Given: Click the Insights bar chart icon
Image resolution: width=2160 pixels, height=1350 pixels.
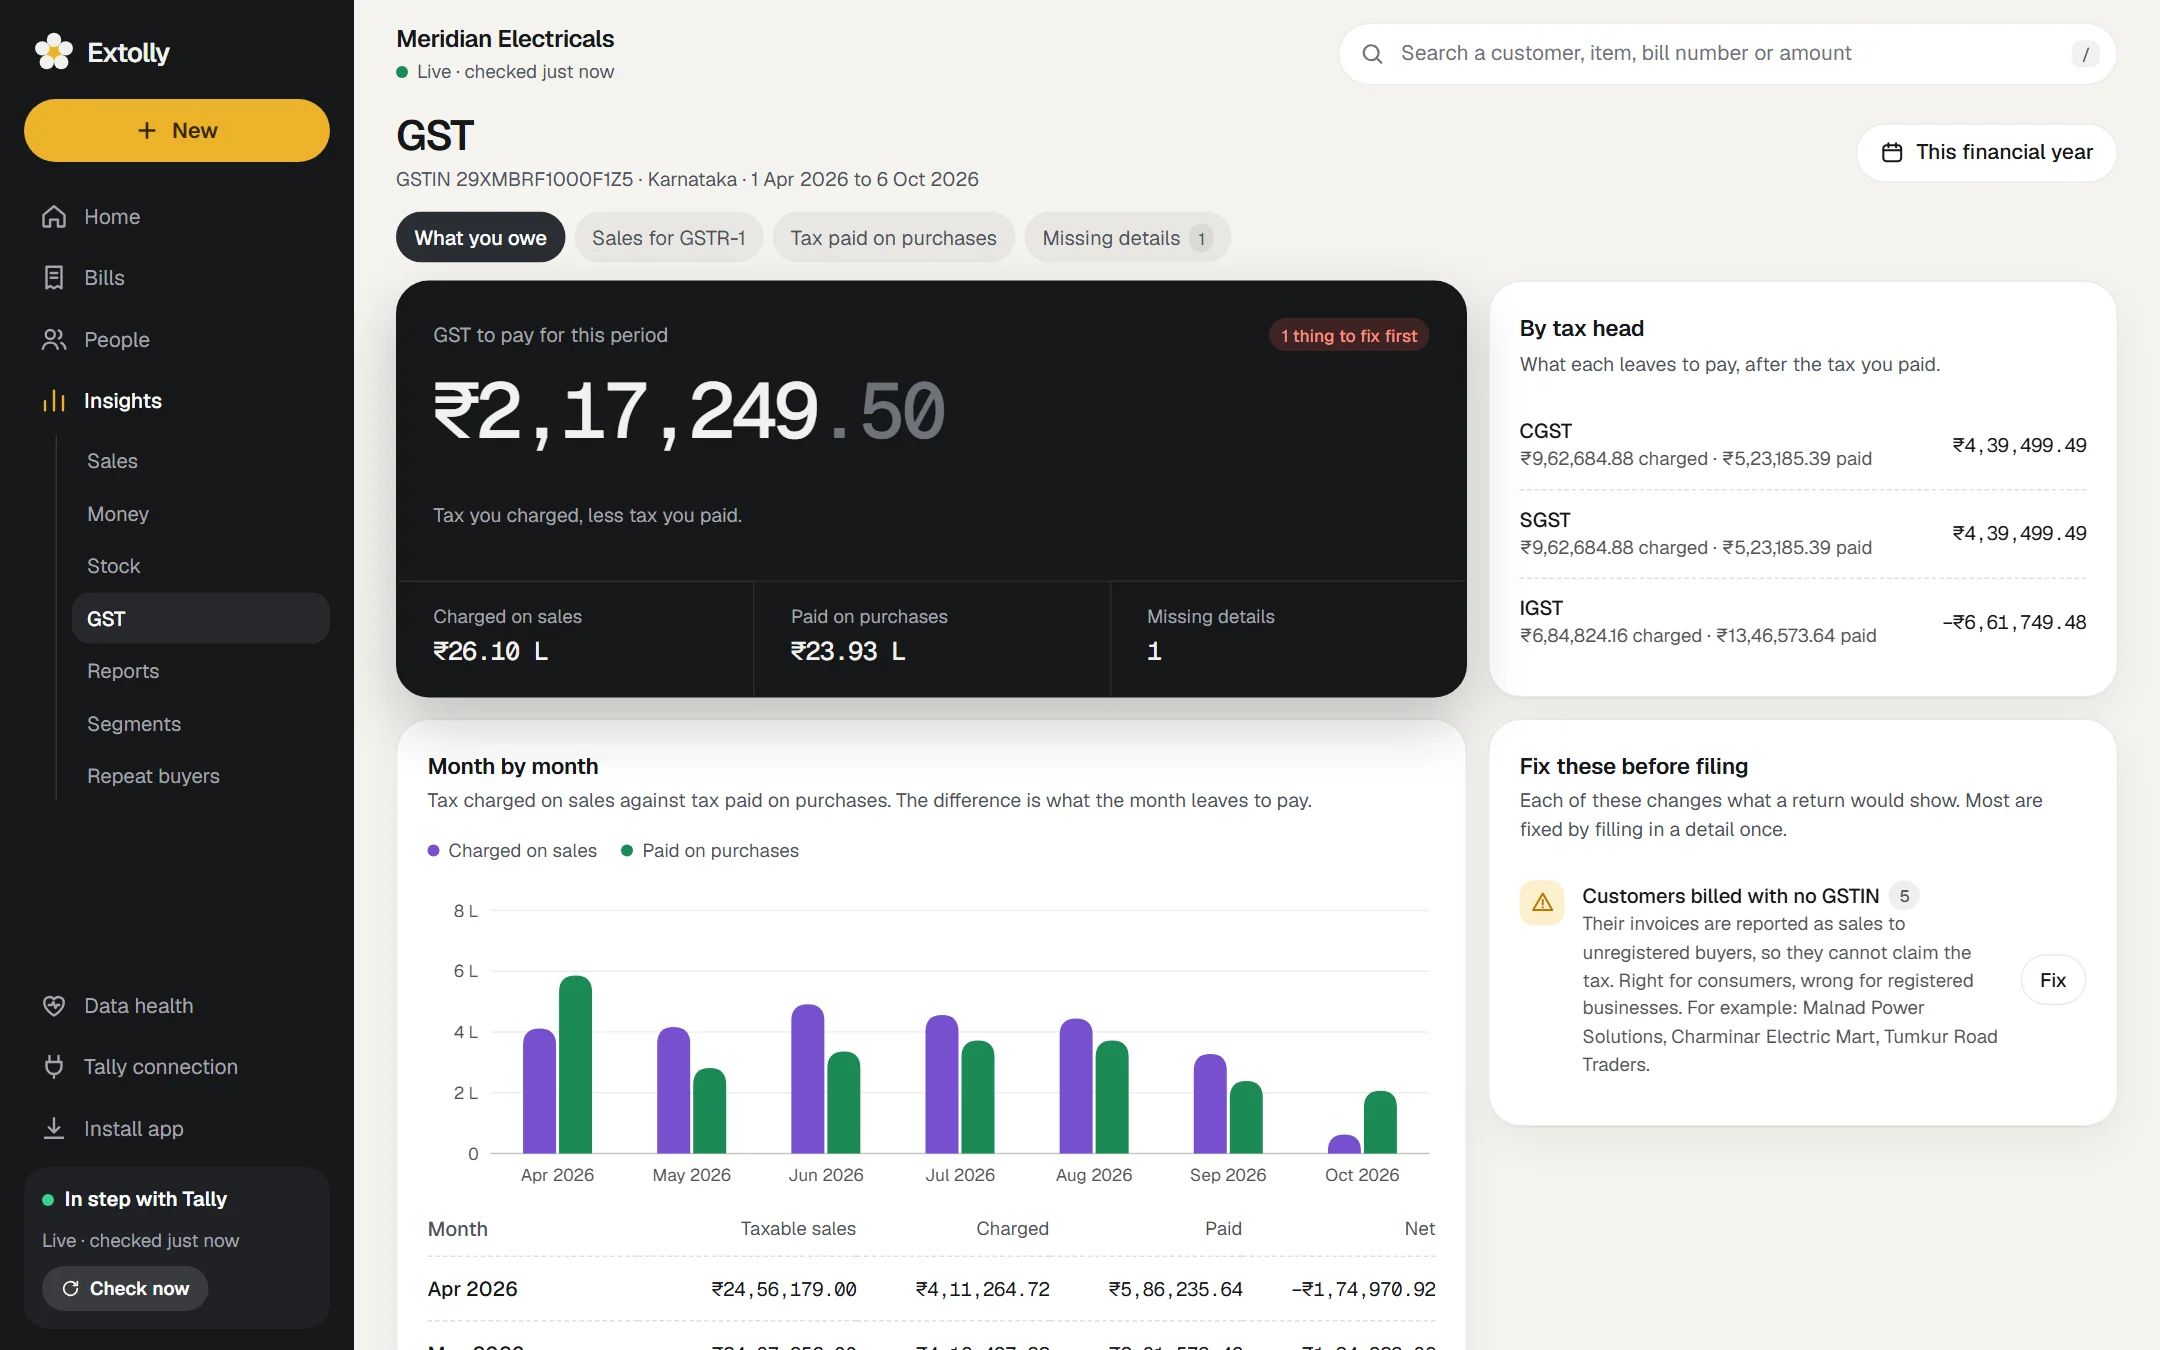Looking at the screenshot, I should (x=54, y=401).
